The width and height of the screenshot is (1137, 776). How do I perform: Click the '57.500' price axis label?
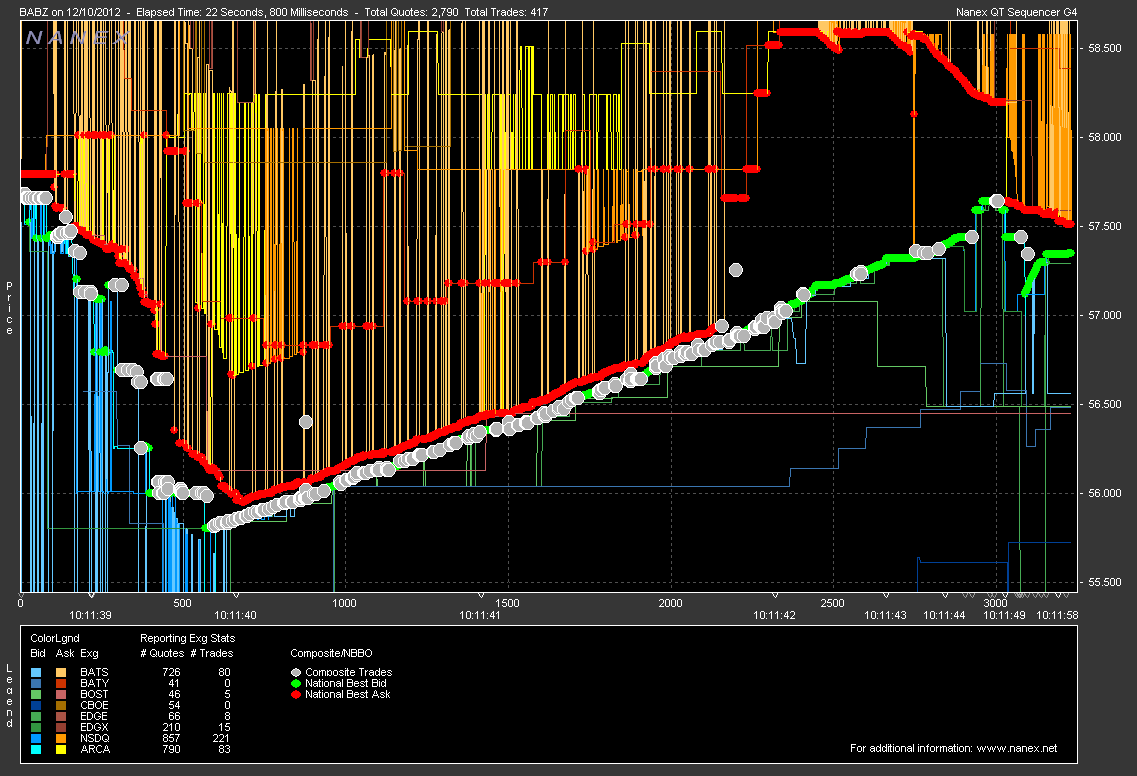tap(1104, 226)
